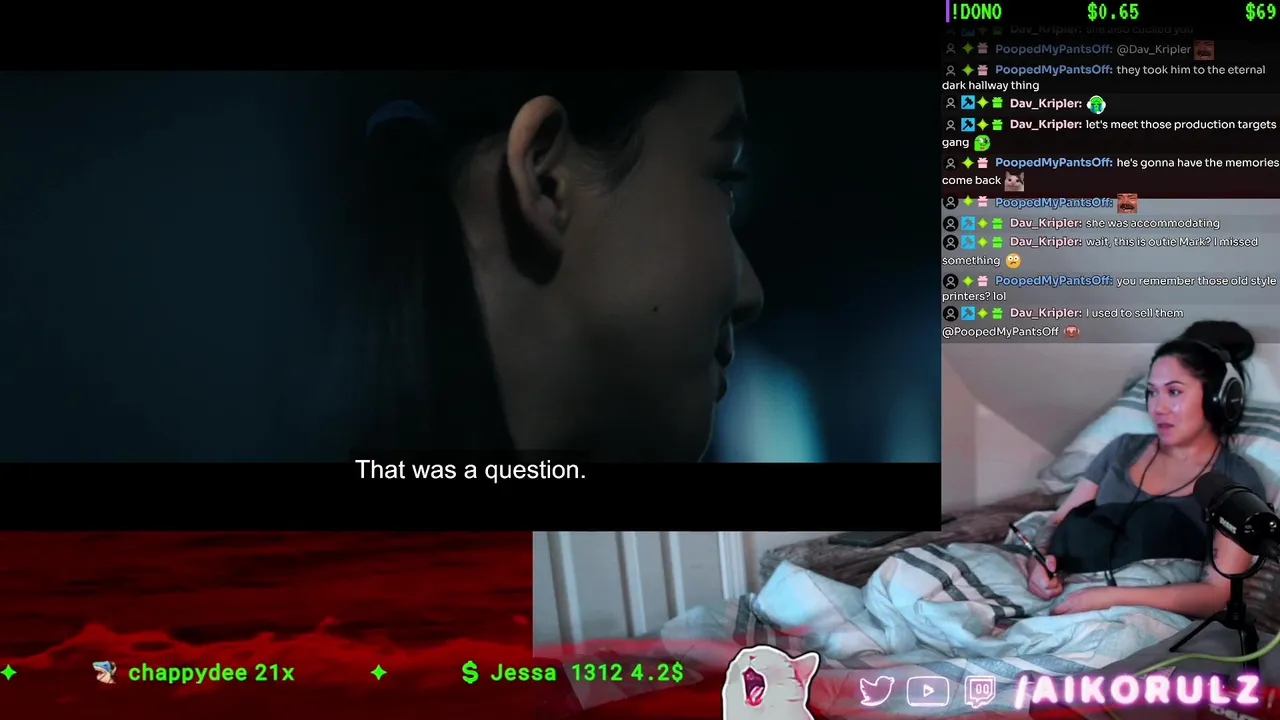Click the emote icon beside chappydee 21x
This screenshot has width=1280, height=720.
coord(105,673)
